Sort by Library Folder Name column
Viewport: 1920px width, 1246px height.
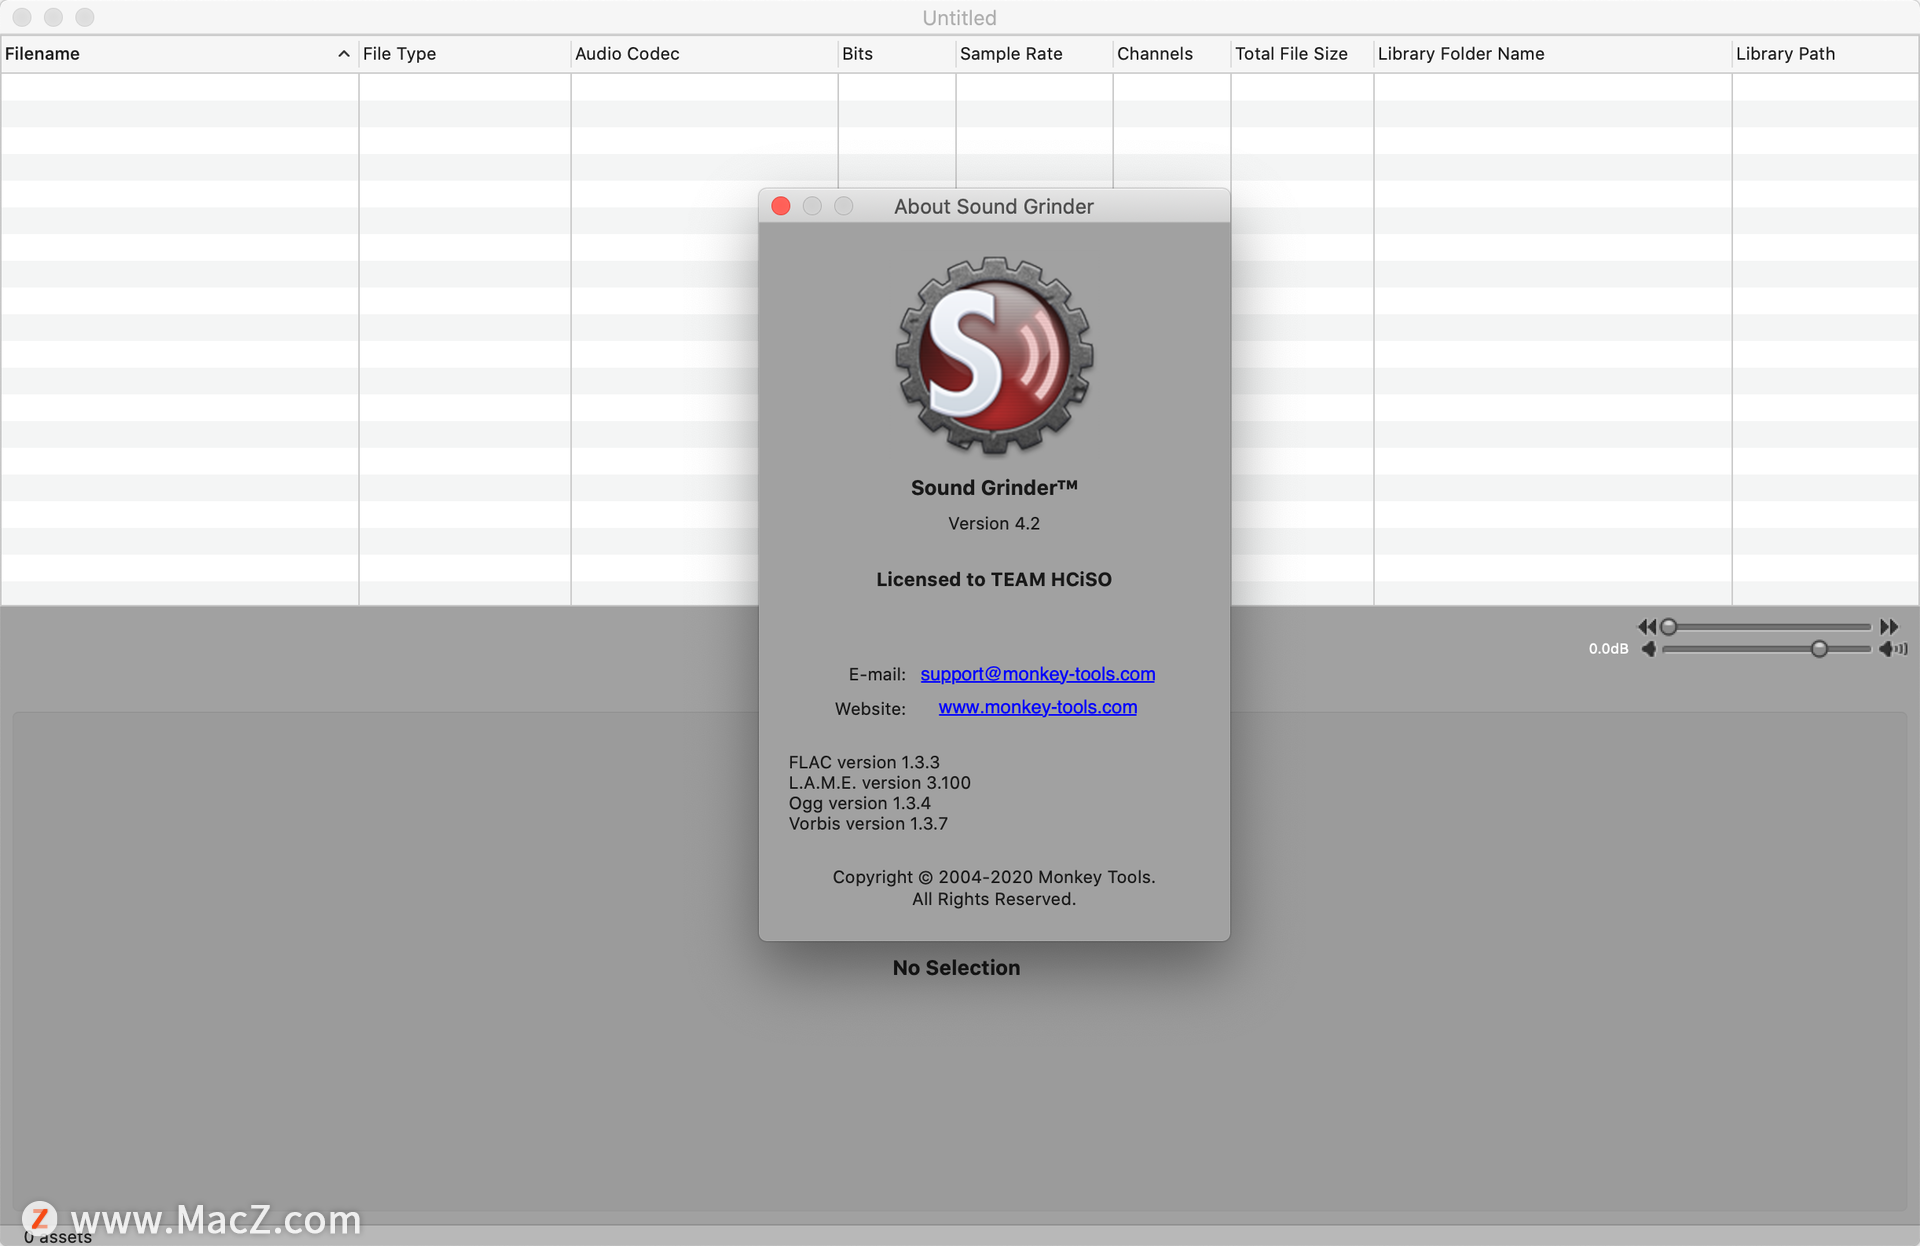[1553, 54]
